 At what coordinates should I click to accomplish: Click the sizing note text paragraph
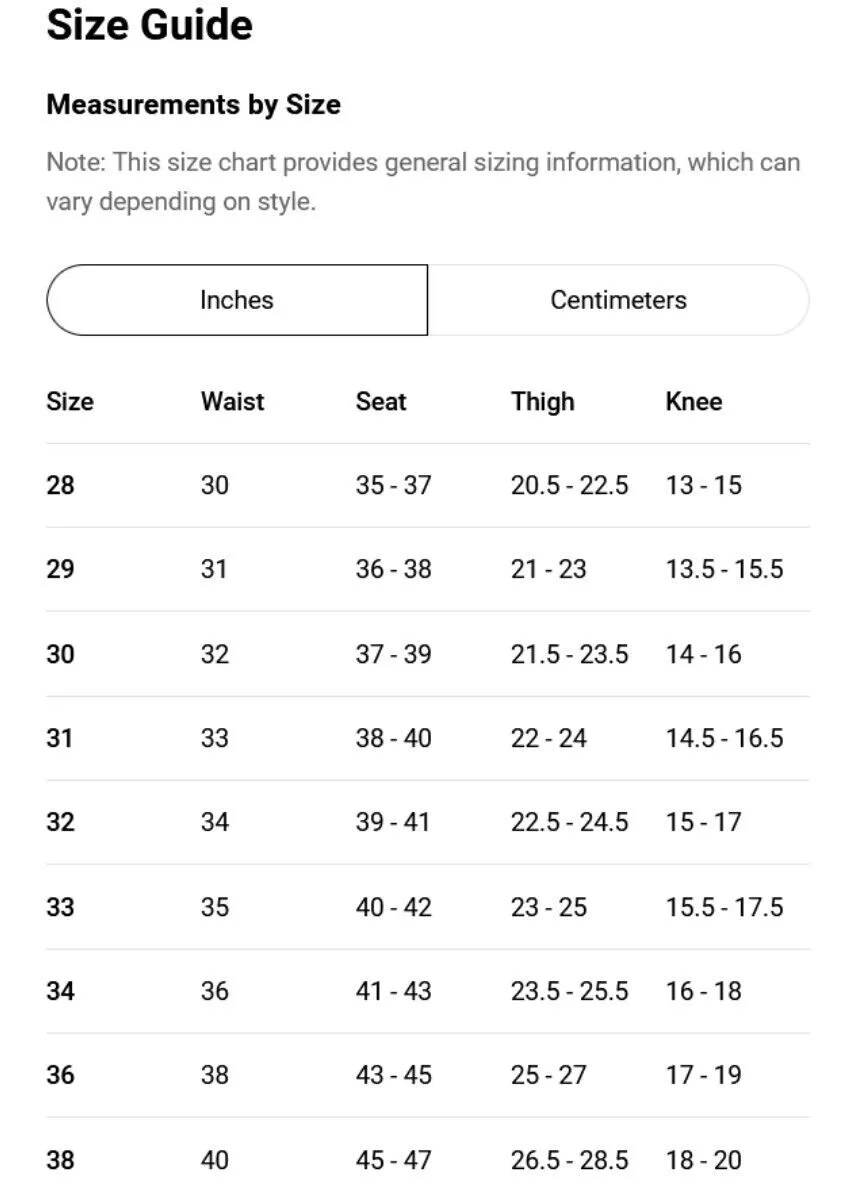423,182
